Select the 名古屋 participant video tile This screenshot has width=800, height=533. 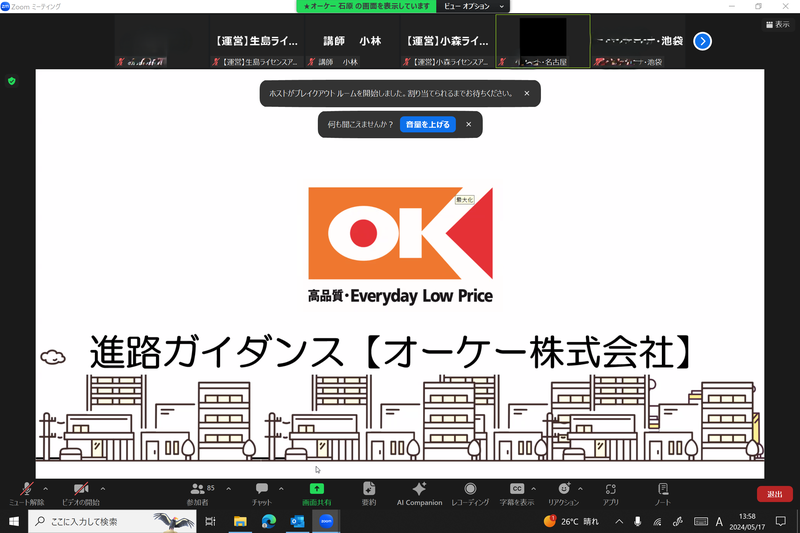coord(543,41)
